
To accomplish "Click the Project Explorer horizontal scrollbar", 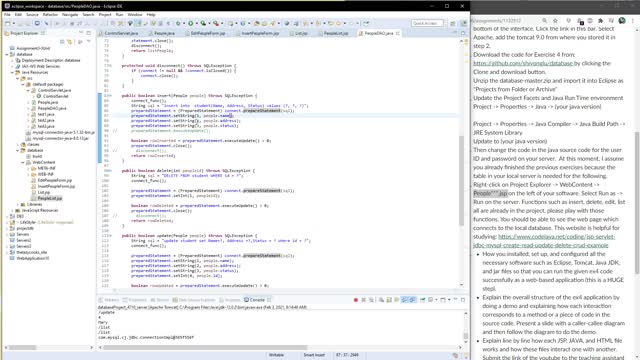I will (x=22, y=348).
